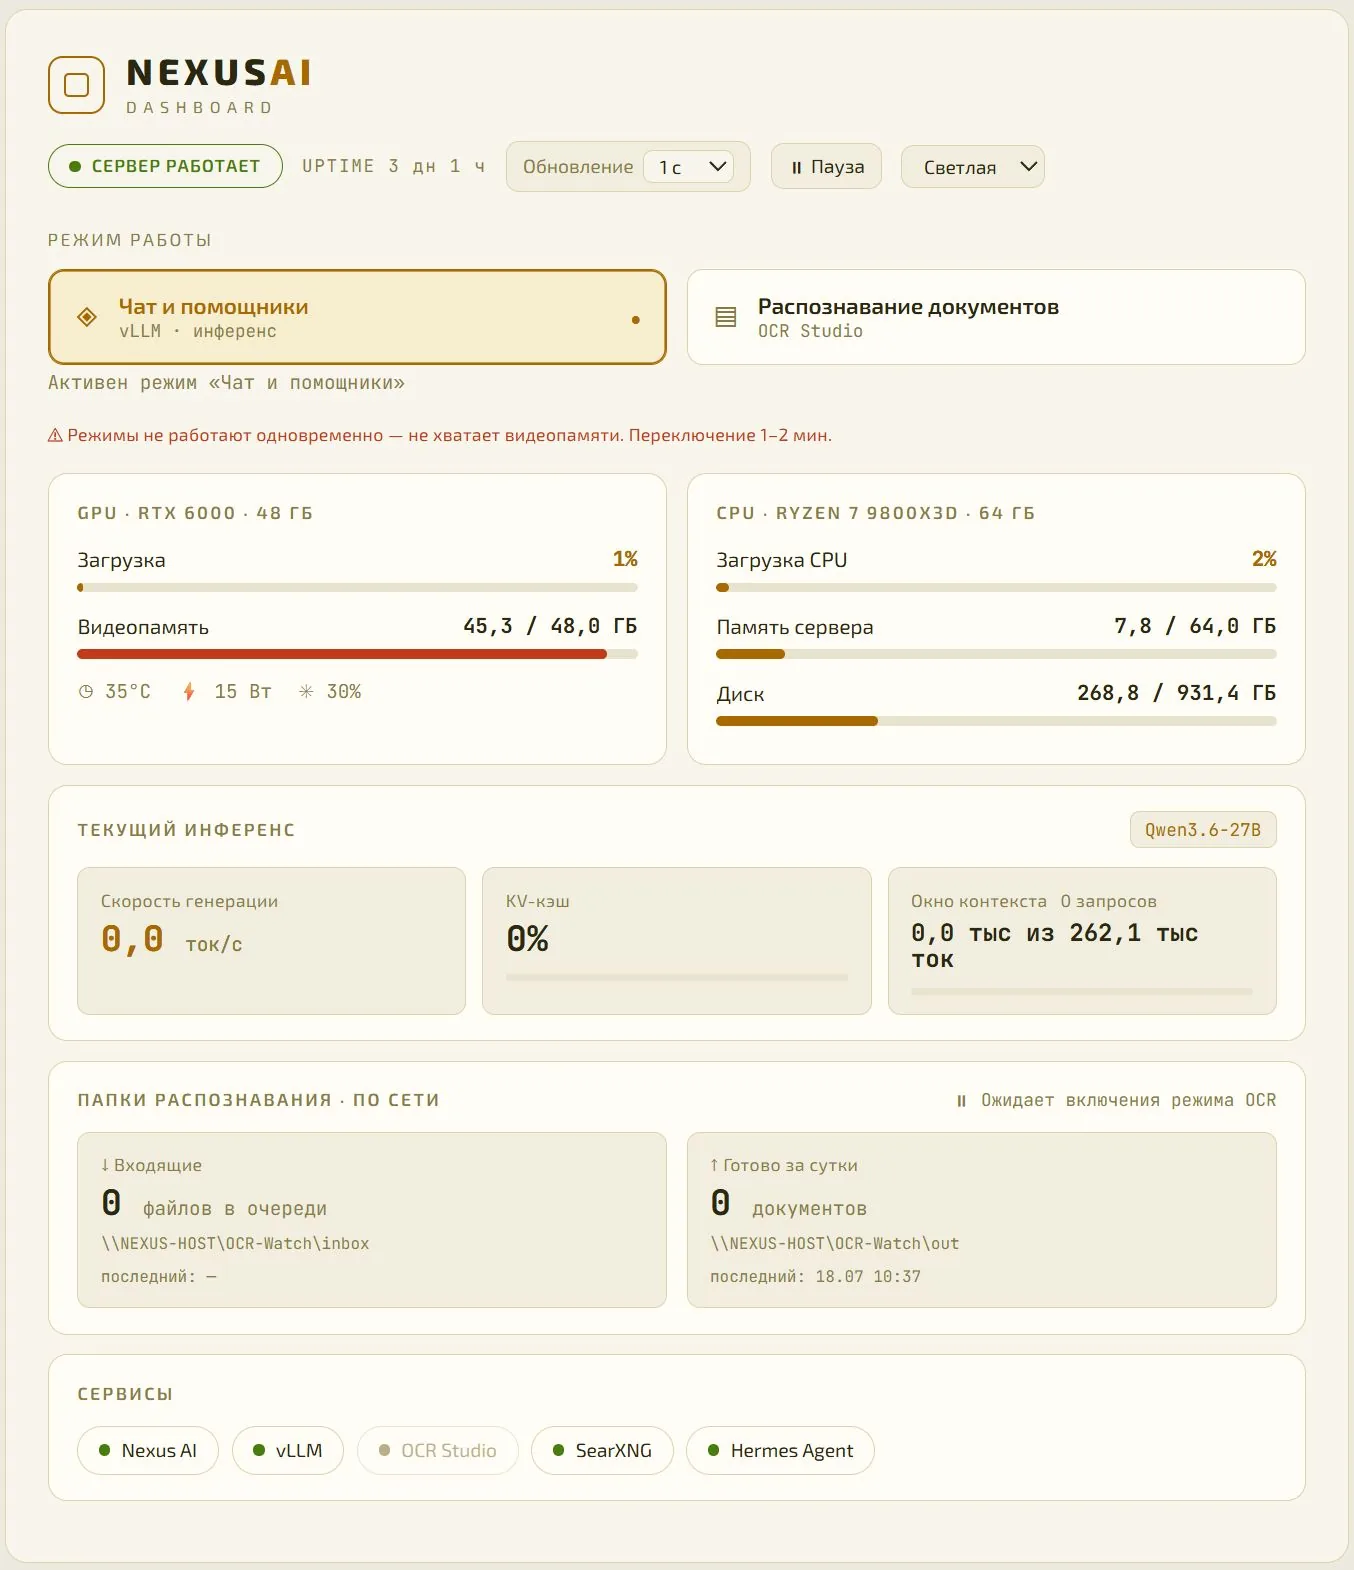Click the GPU load 1% value
Viewport: 1354px width, 1570px height.
[625, 559]
